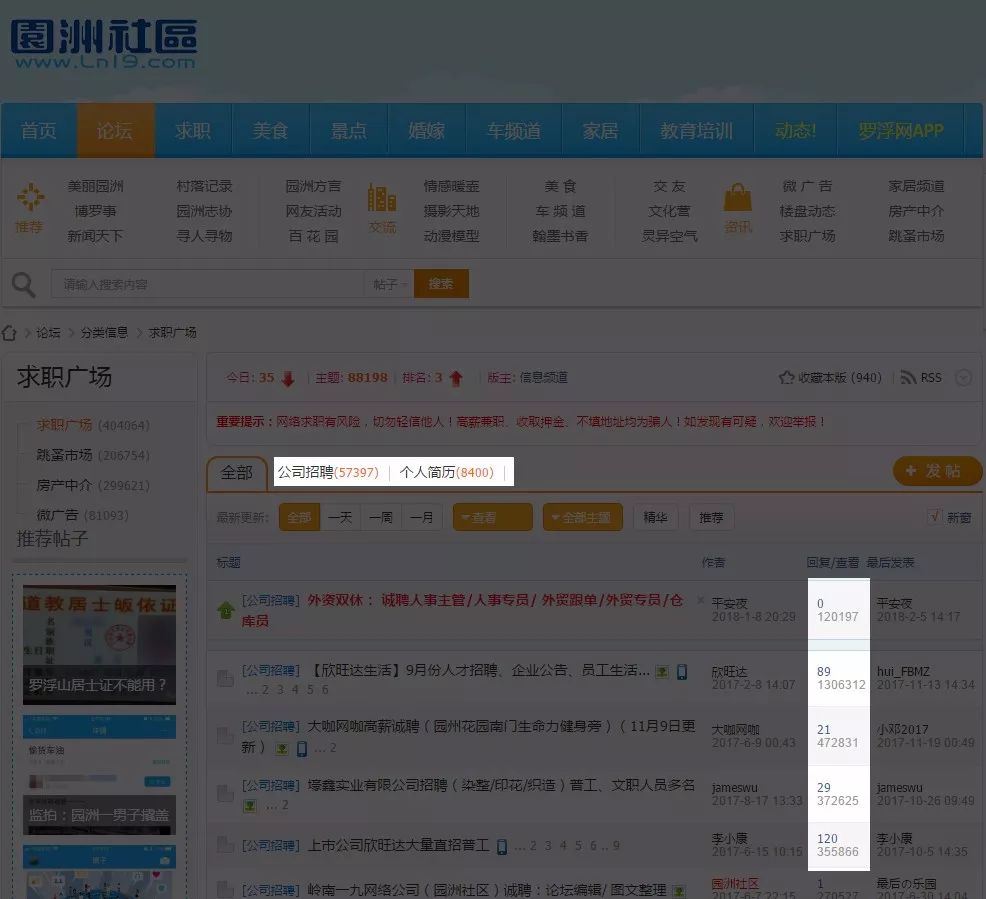Click the RSS feed icon
This screenshot has width=986, height=899.
pos(908,377)
